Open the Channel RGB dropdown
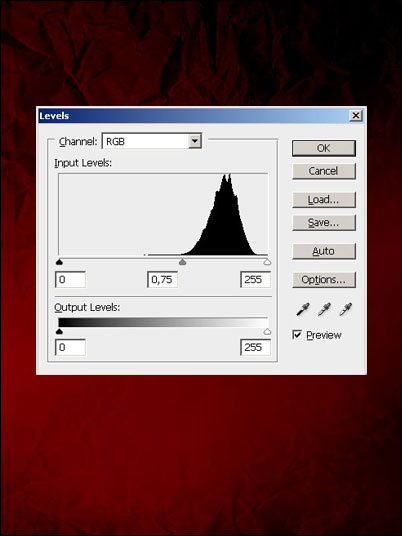402x536 pixels. pyautogui.click(x=152, y=141)
